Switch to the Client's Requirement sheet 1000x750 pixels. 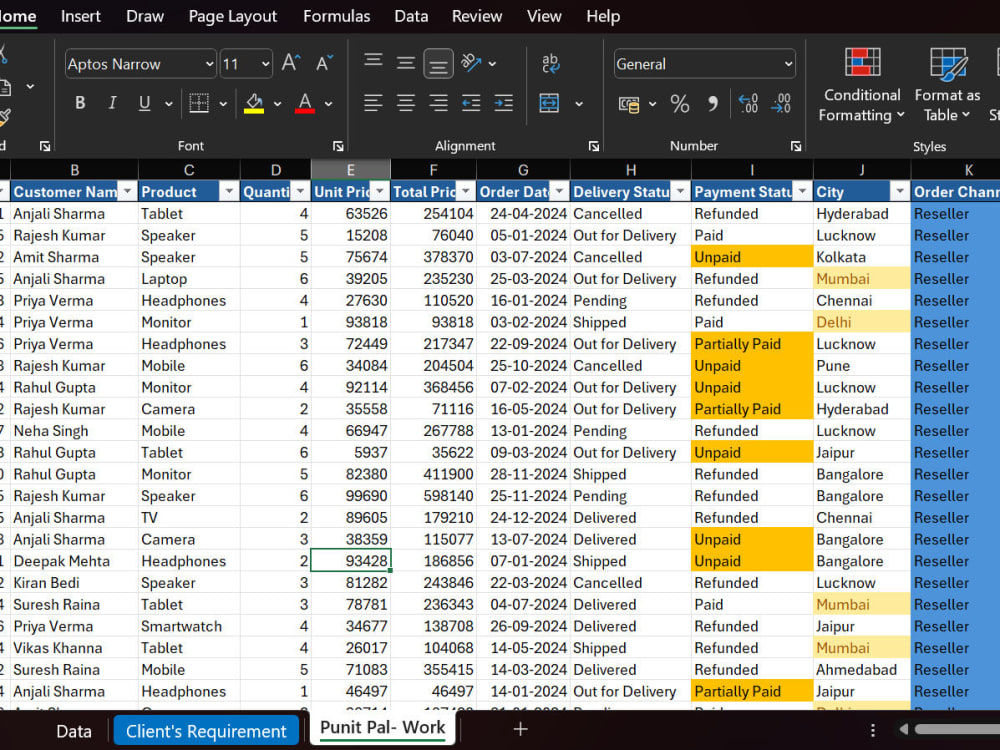pos(206,731)
